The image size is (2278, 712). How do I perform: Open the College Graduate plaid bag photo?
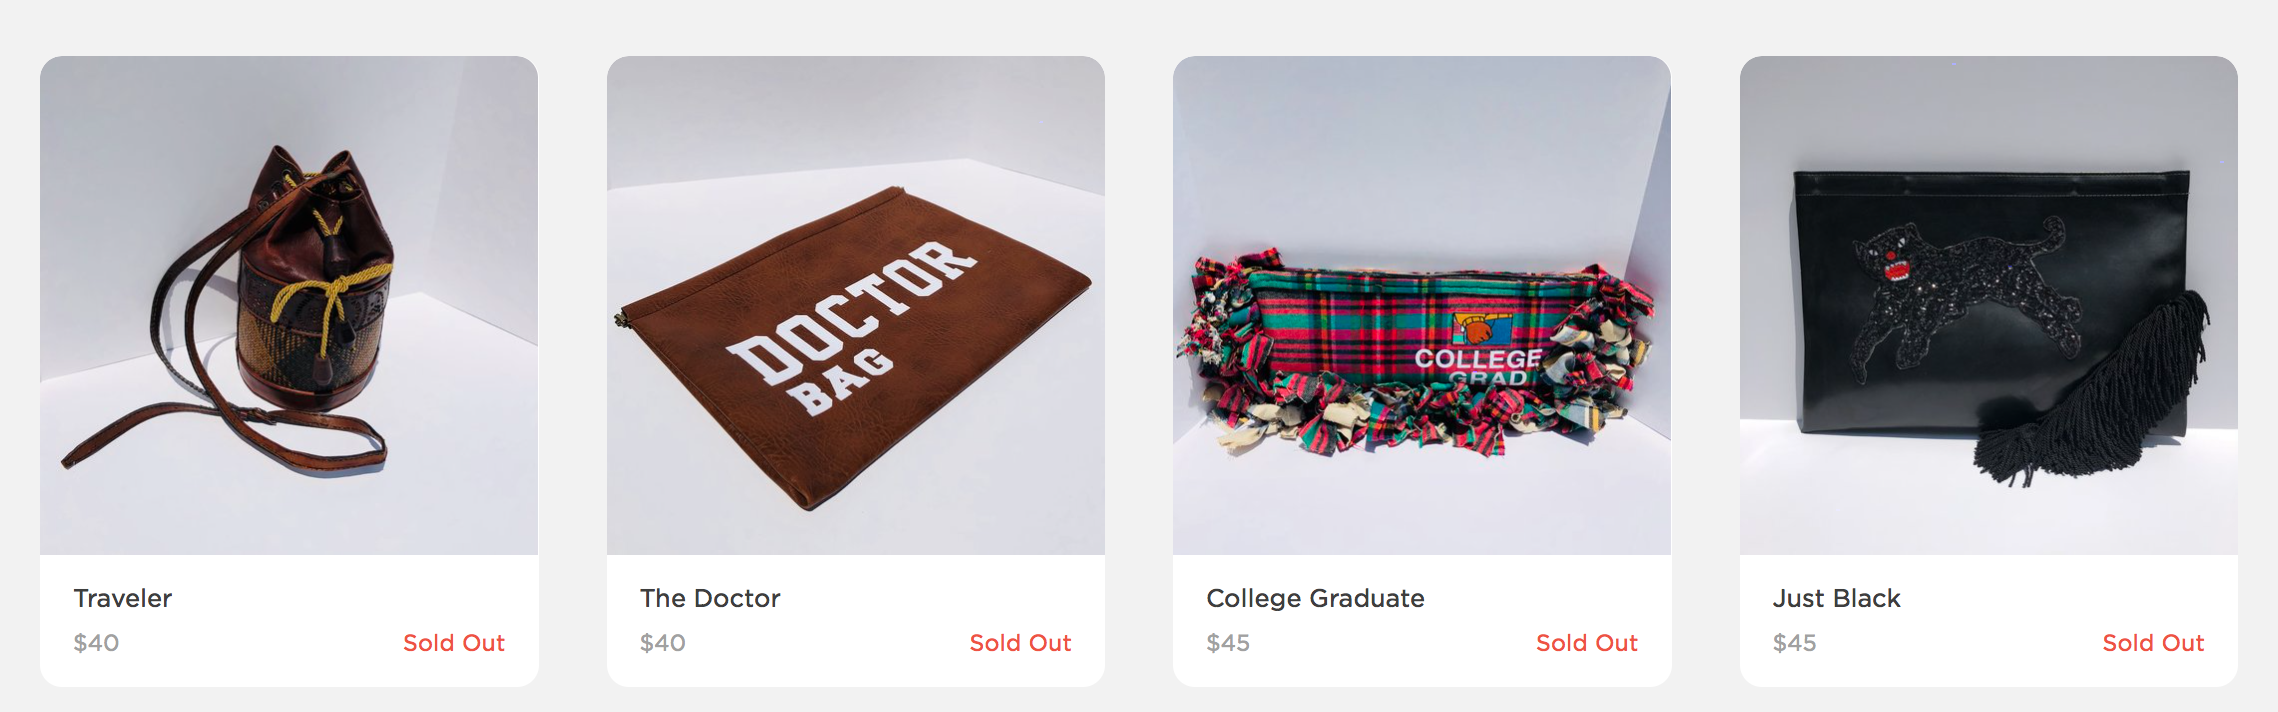point(1422,305)
